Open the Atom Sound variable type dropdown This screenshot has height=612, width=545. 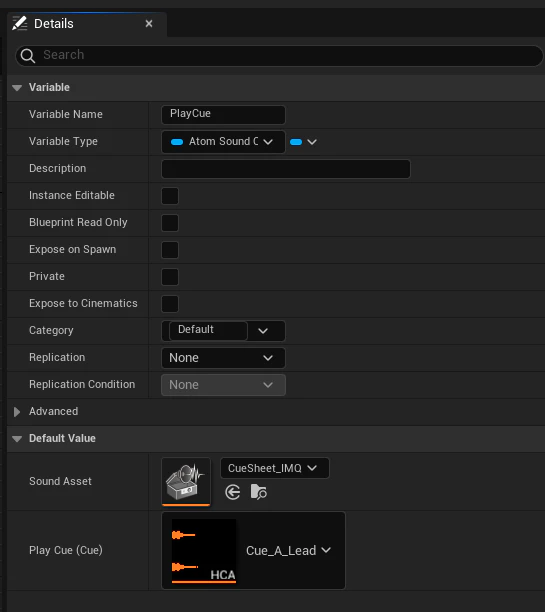[223, 142]
